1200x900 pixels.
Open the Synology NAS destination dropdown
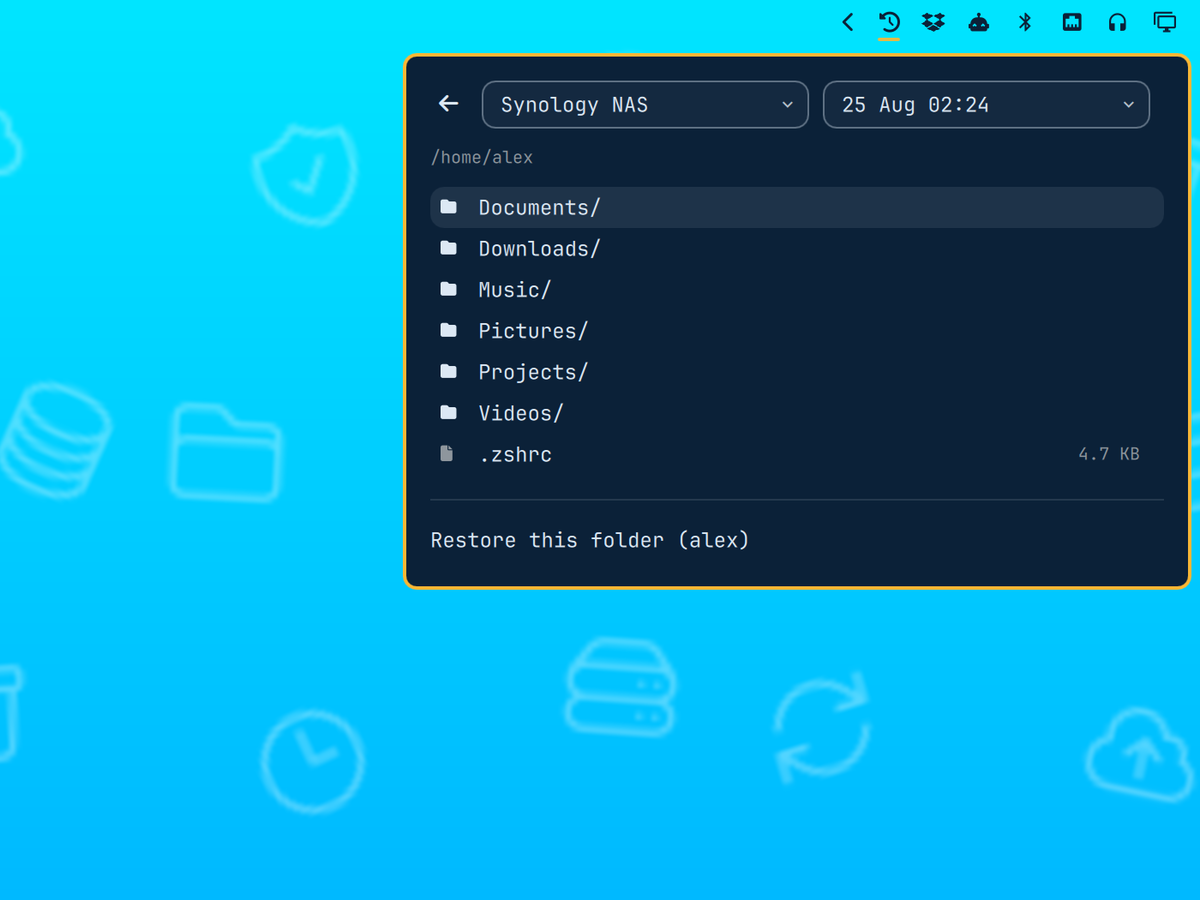(x=645, y=105)
